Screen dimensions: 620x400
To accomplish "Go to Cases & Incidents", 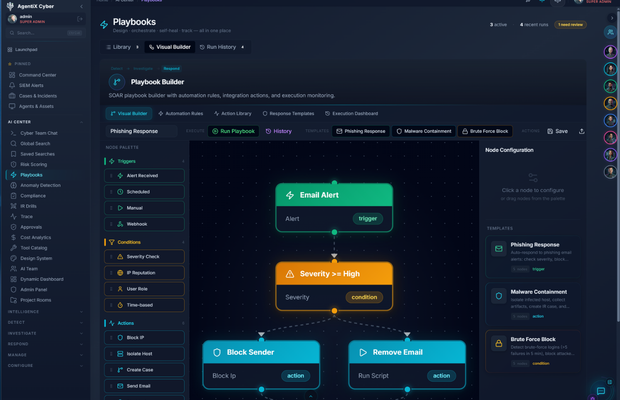I will pos(38,96).
